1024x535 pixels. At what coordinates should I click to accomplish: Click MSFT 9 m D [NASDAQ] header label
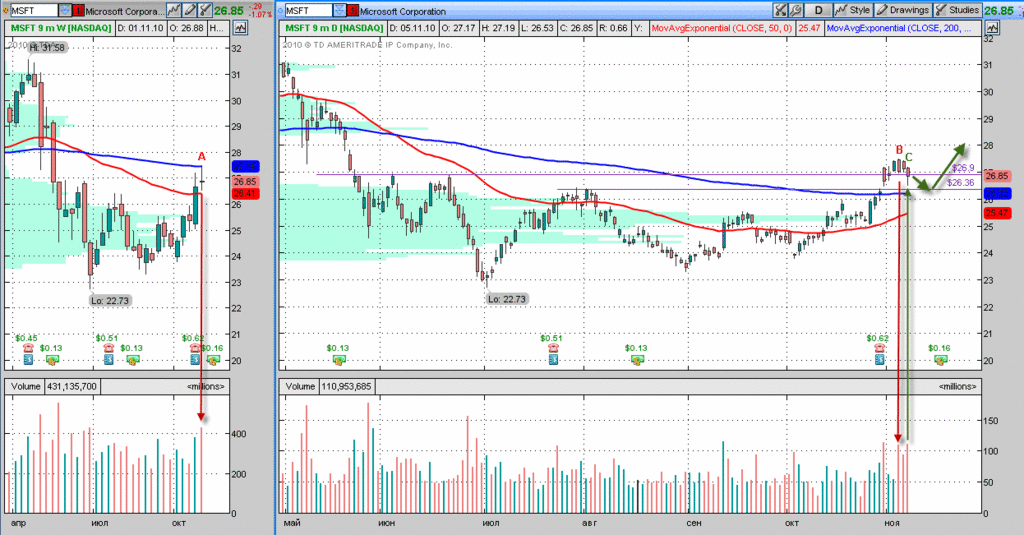[334, 28]
